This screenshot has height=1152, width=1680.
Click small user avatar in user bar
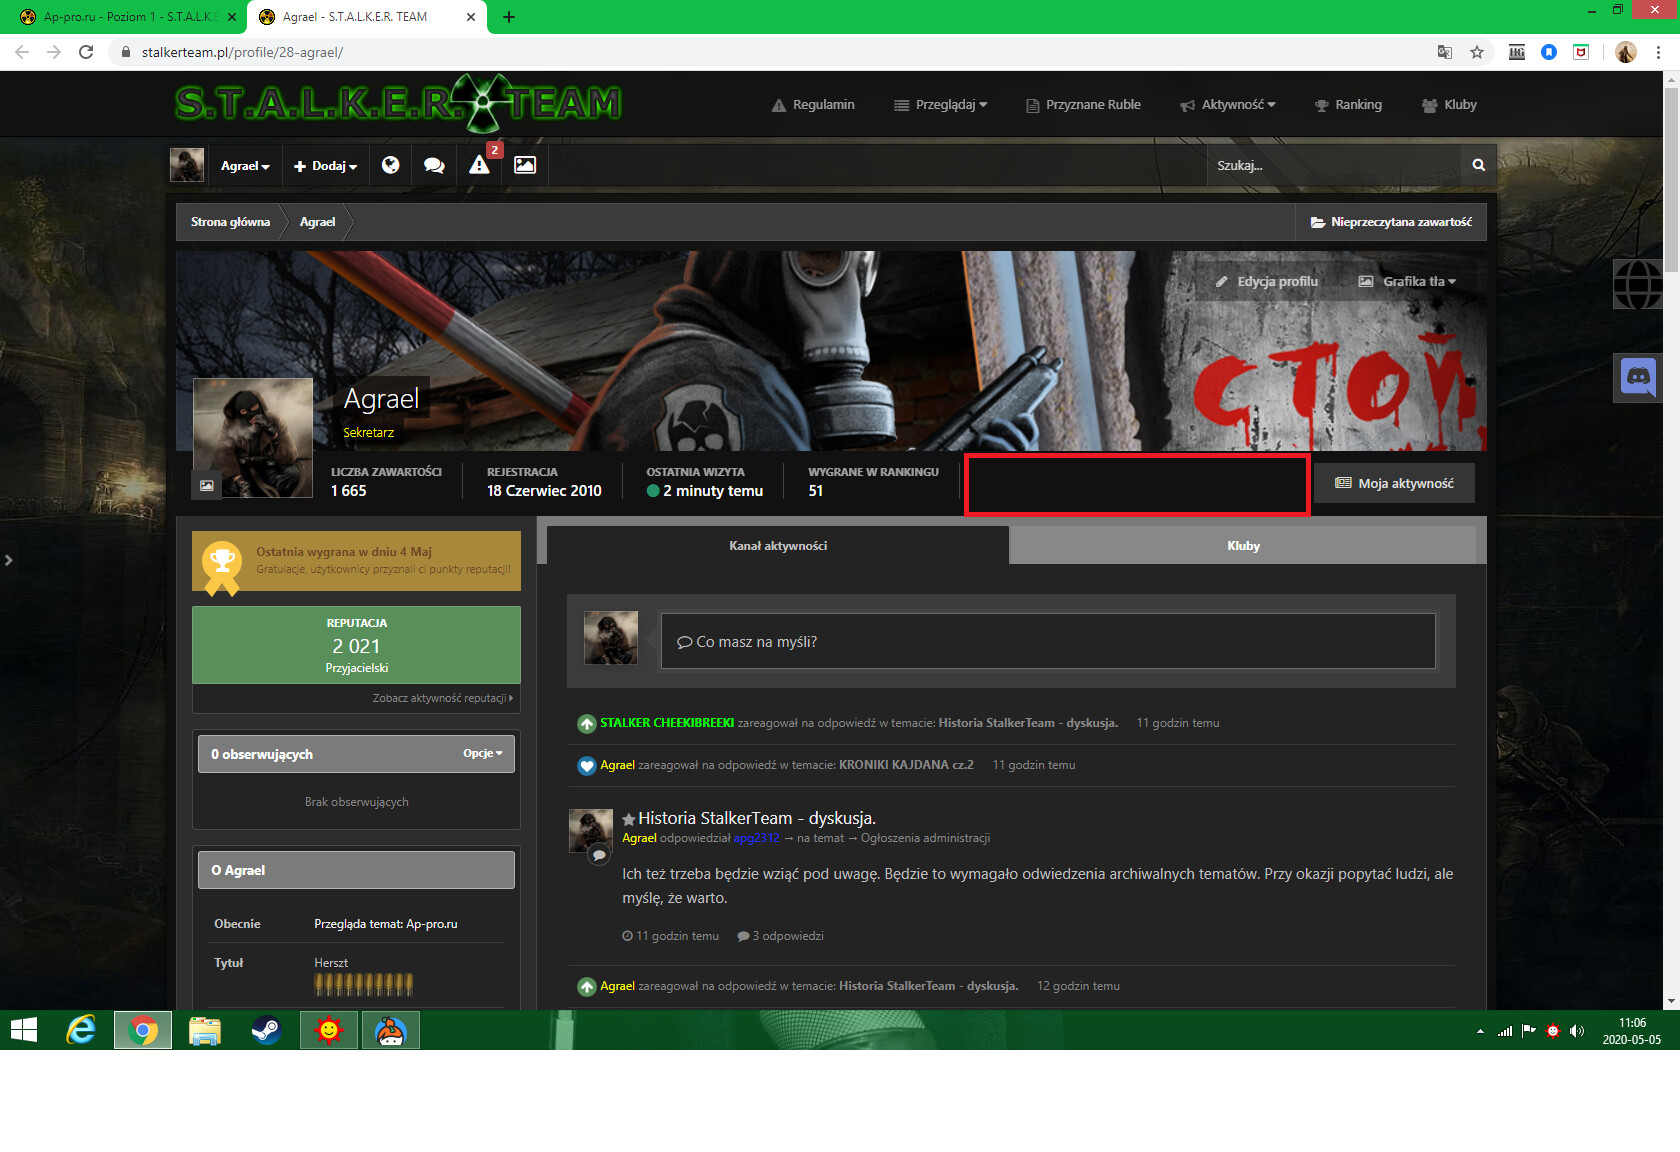pyautogui.click(x=187, y=165)
